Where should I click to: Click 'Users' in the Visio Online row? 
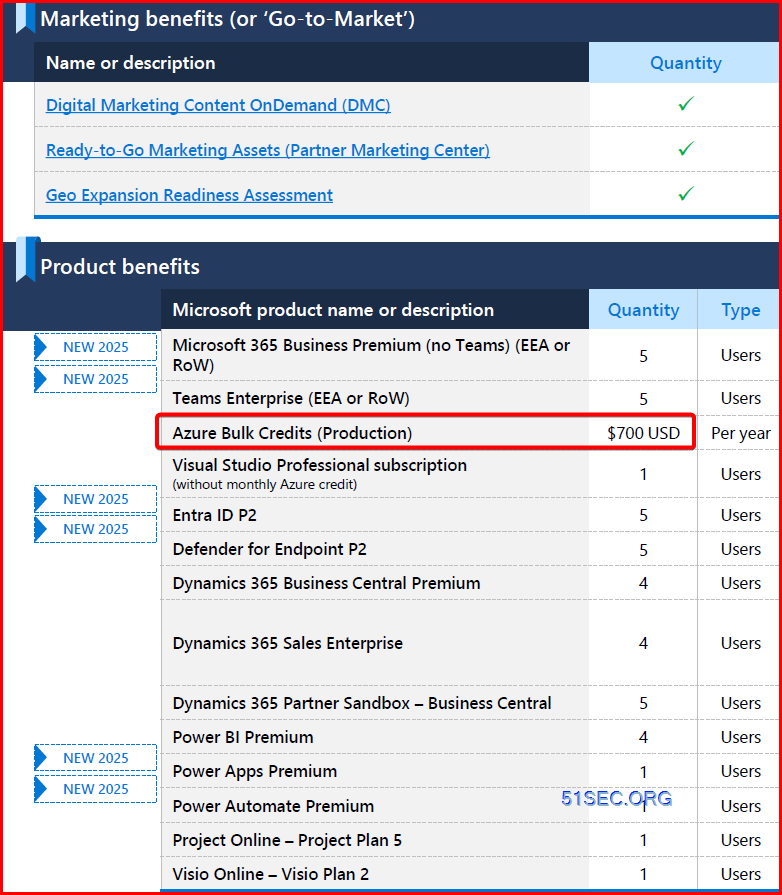point(740,874)
